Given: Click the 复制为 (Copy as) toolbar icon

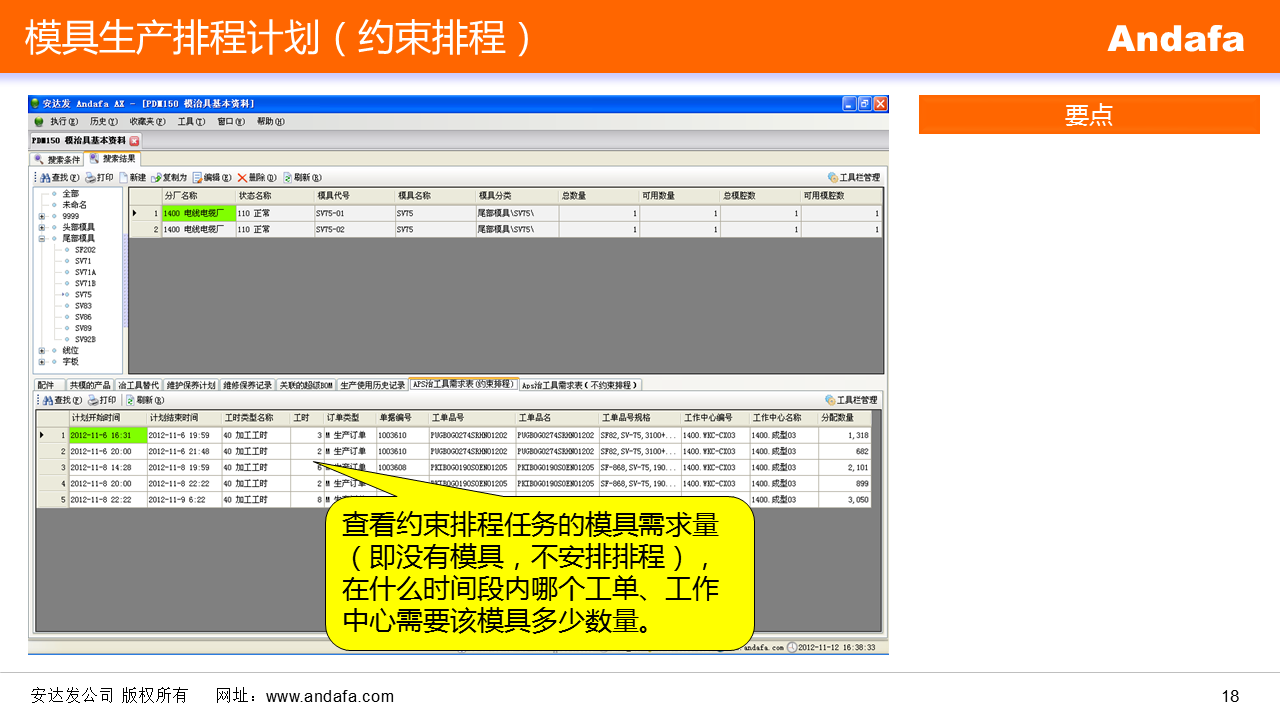Looking at the screenshot, I should click(x=156, y=177).
